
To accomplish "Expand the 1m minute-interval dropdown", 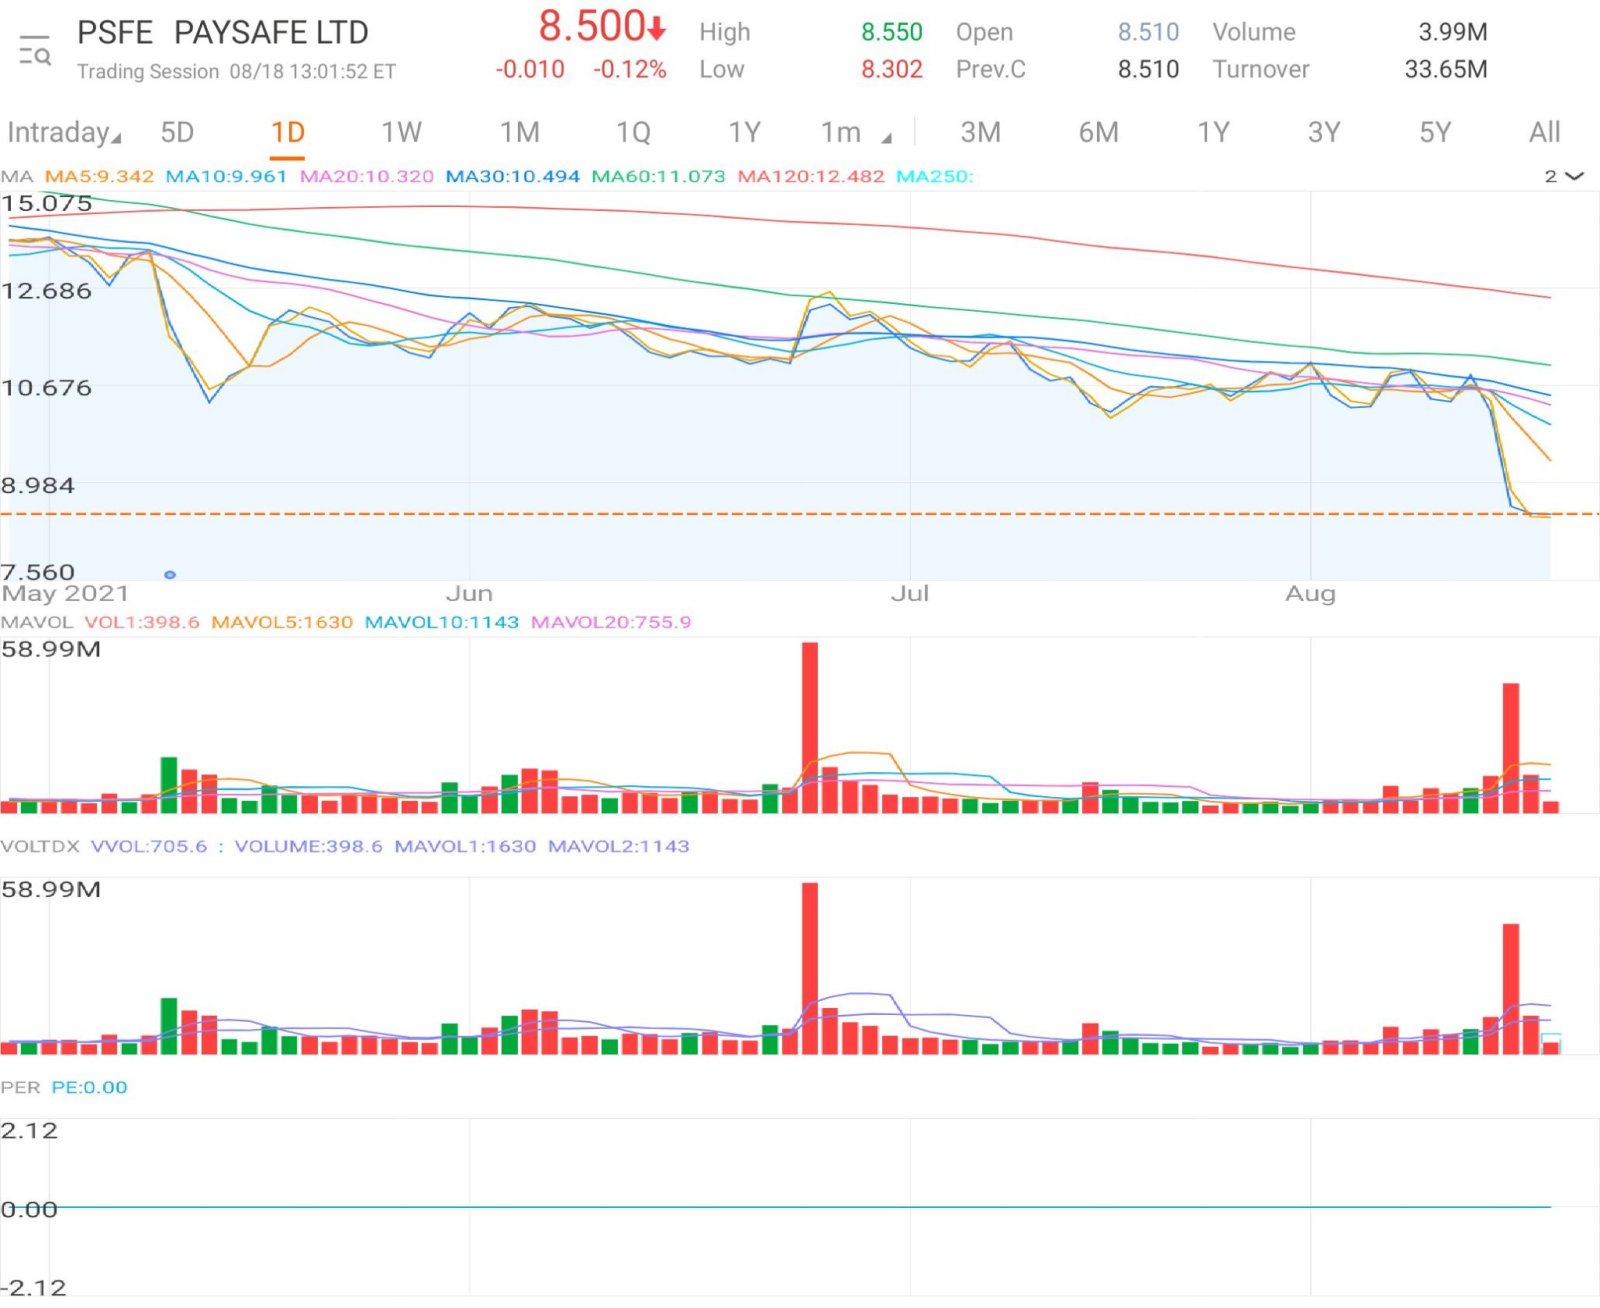I will coord(855,133).
